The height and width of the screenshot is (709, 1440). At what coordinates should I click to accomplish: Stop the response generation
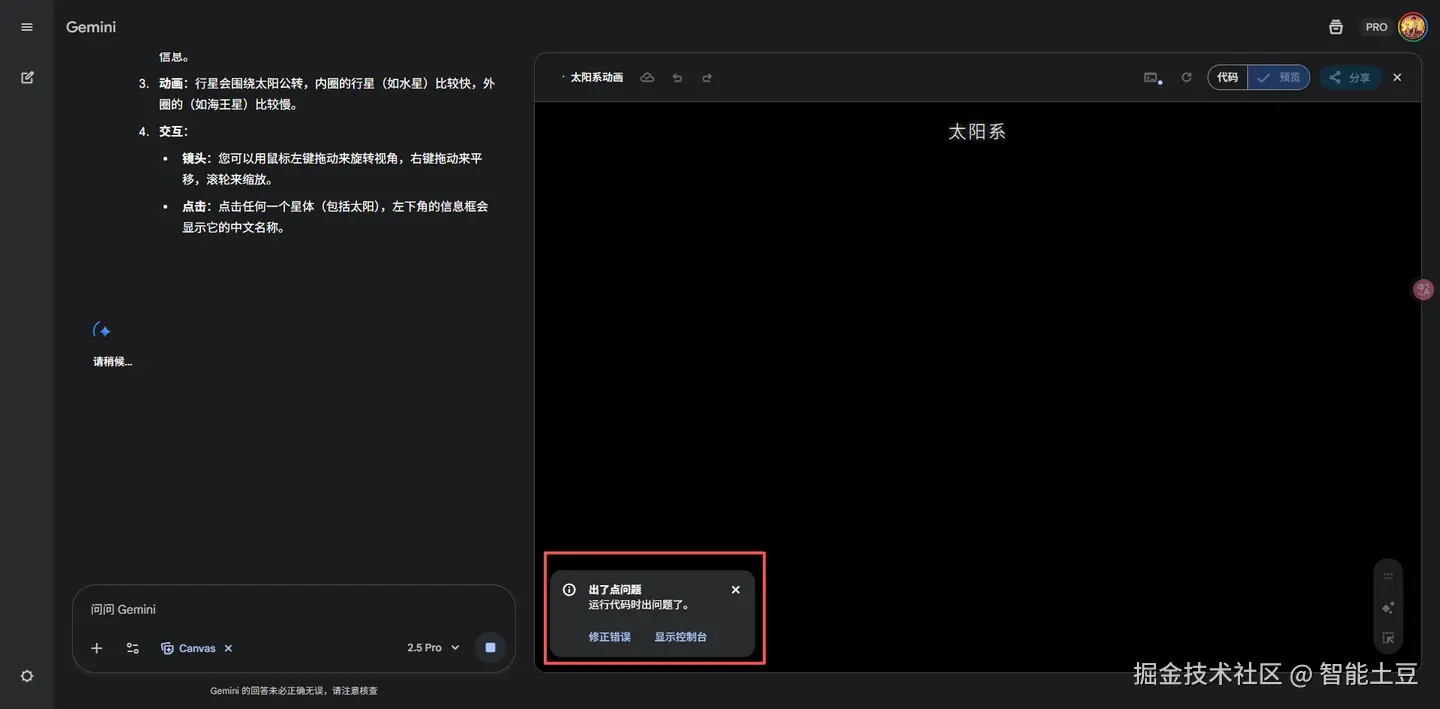(490, 648)
